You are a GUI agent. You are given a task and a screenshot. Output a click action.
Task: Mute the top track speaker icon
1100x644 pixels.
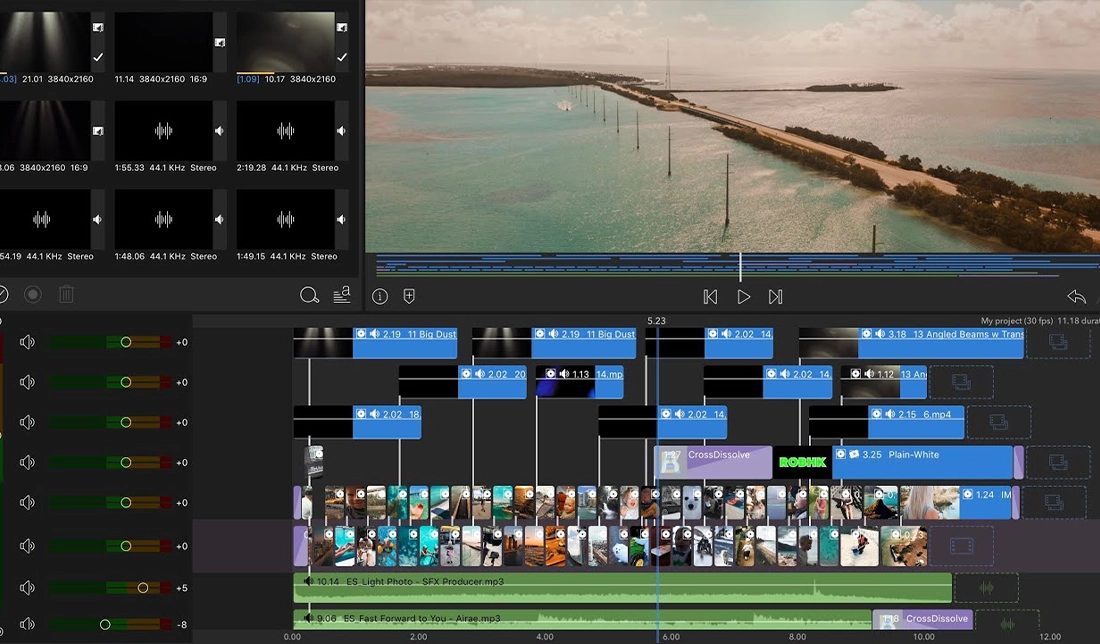27,342
